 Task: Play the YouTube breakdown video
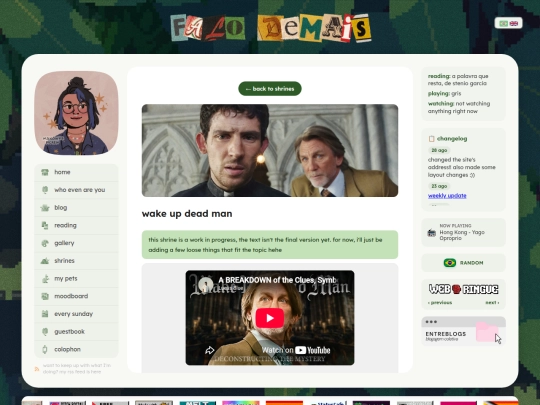(x=270, y=318)
